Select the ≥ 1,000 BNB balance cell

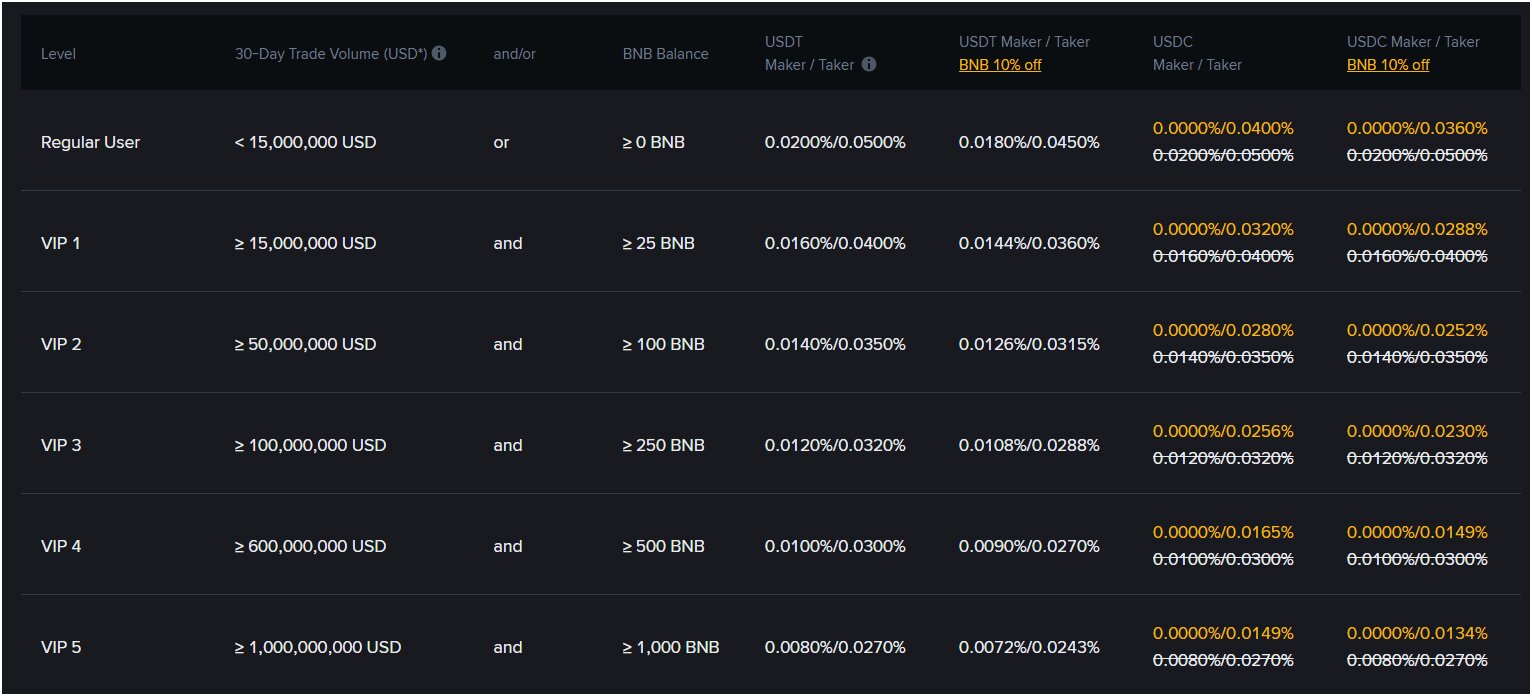click(671, 647)
